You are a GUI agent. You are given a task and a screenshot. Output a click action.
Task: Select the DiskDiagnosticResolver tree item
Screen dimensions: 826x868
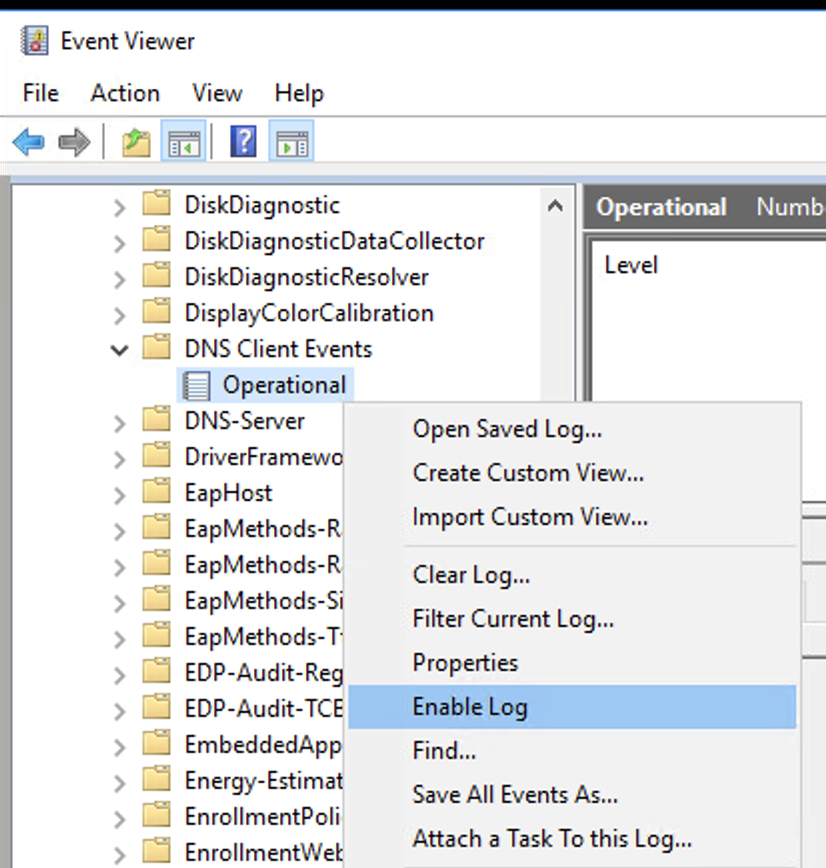point(307,277)
